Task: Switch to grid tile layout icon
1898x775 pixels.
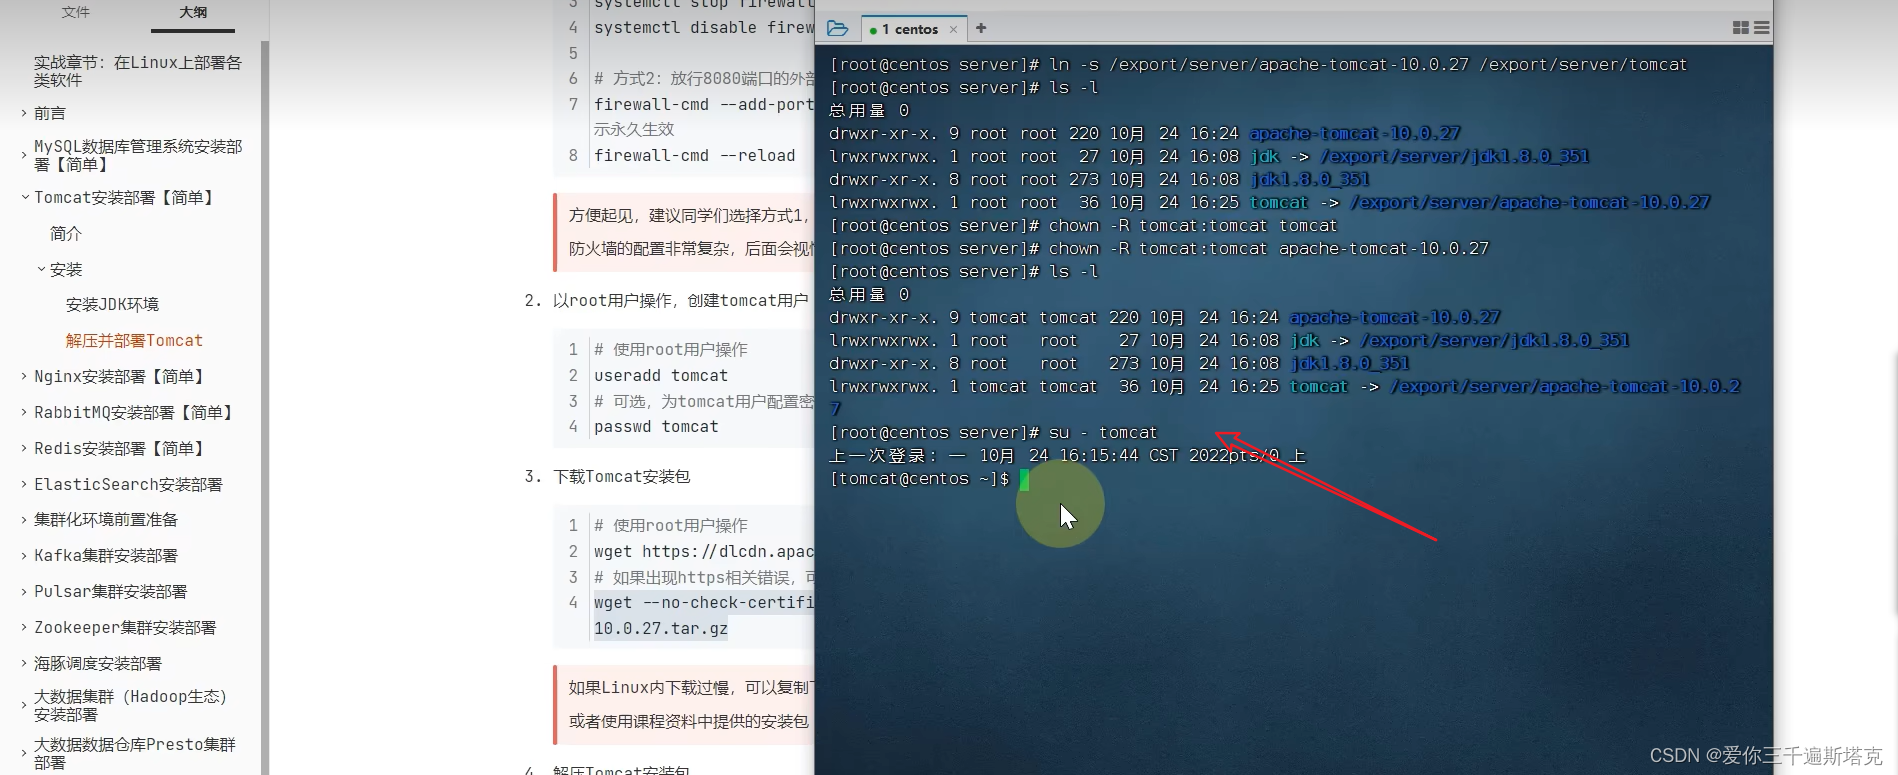Action: 1741,28
